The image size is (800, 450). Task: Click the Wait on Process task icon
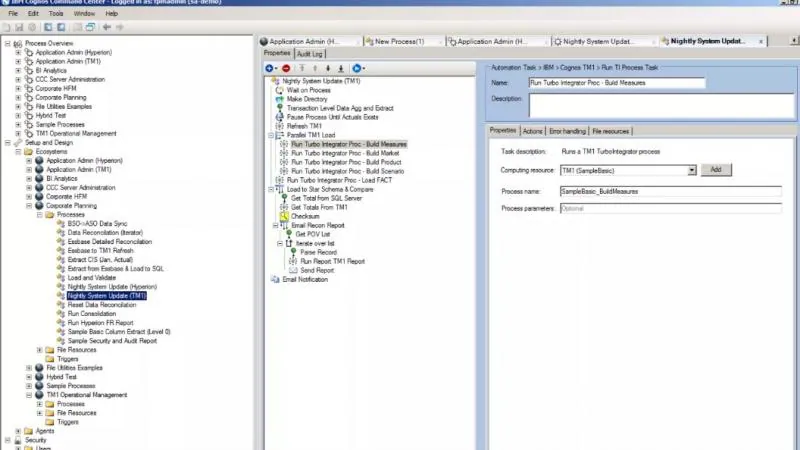[279, 90]
